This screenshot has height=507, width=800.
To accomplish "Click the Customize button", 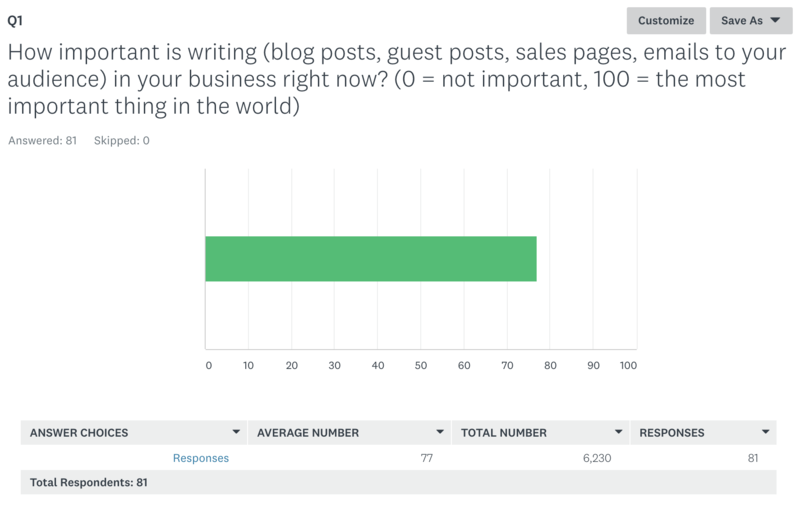I will click(x=666, y=20).
